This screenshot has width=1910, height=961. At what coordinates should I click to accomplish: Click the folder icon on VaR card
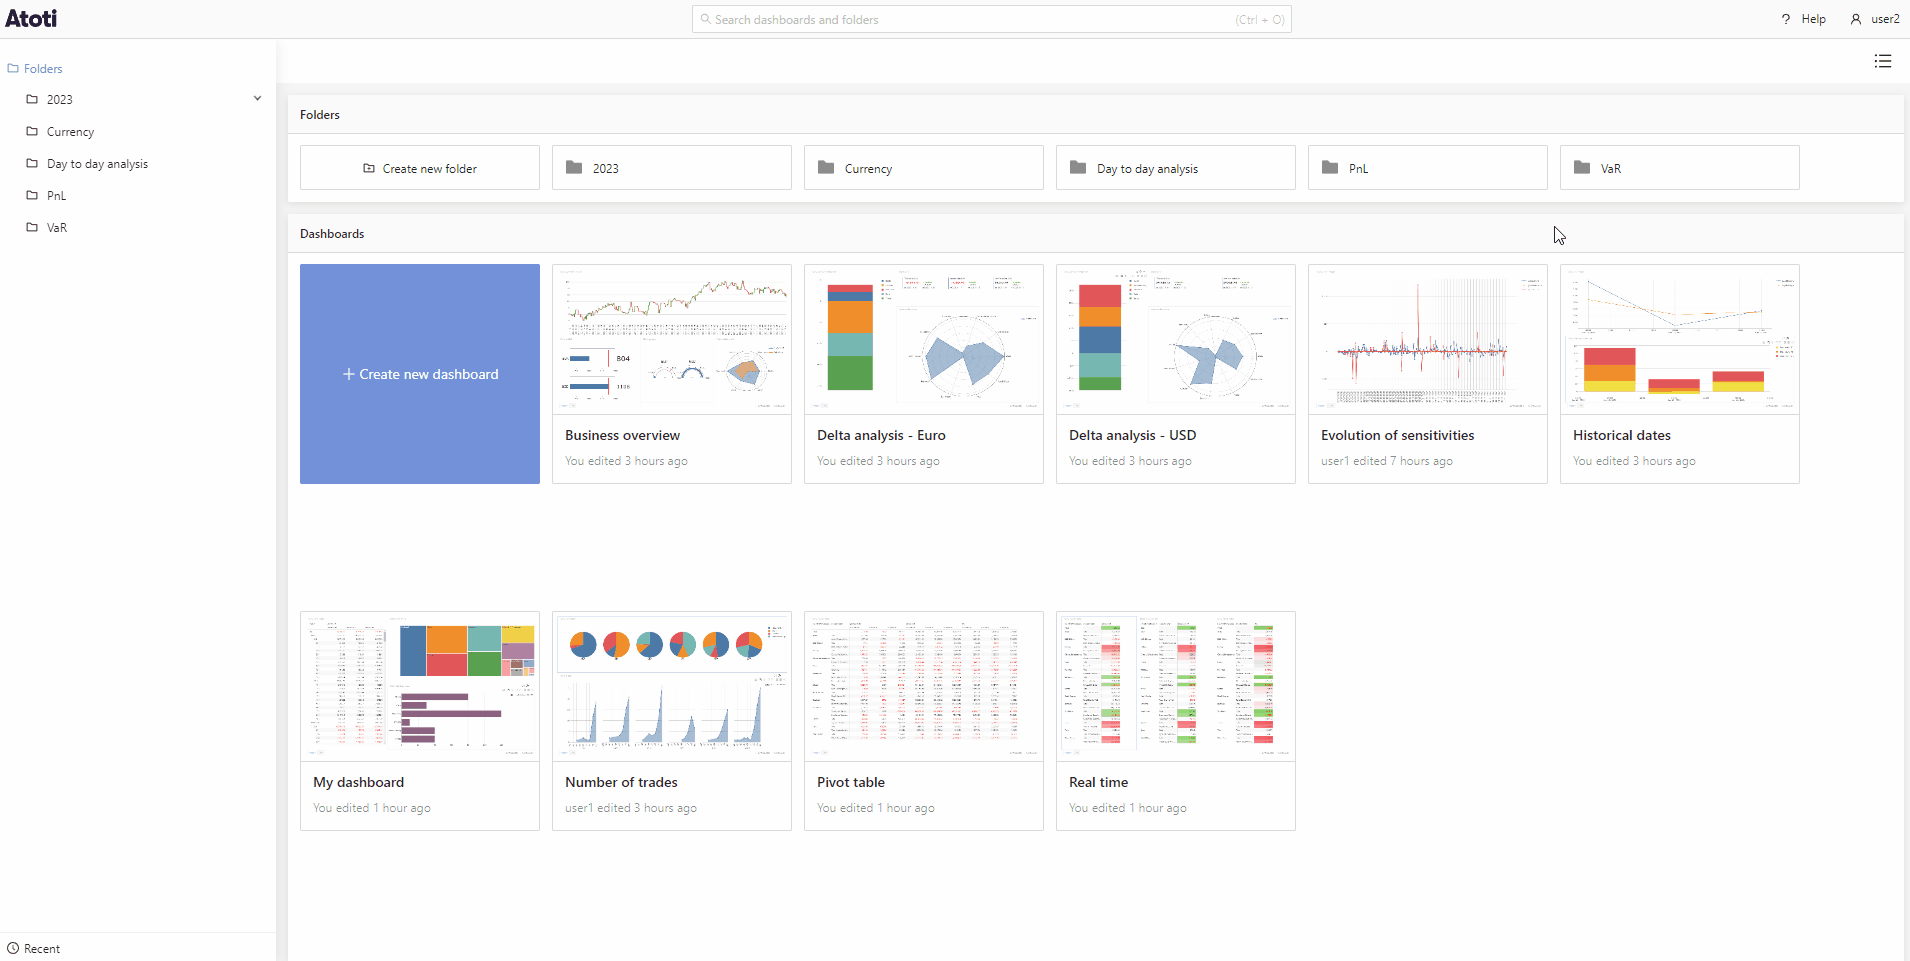[x=1582, y=167]
